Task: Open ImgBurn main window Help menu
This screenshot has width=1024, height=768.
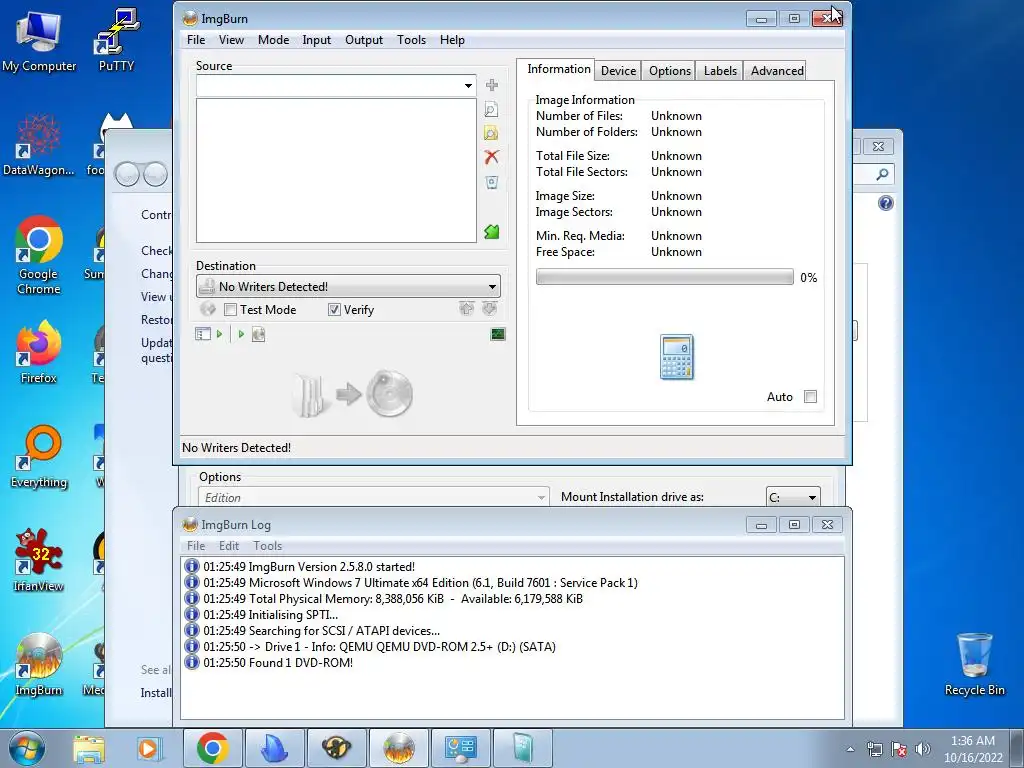Action: (452, 40)
